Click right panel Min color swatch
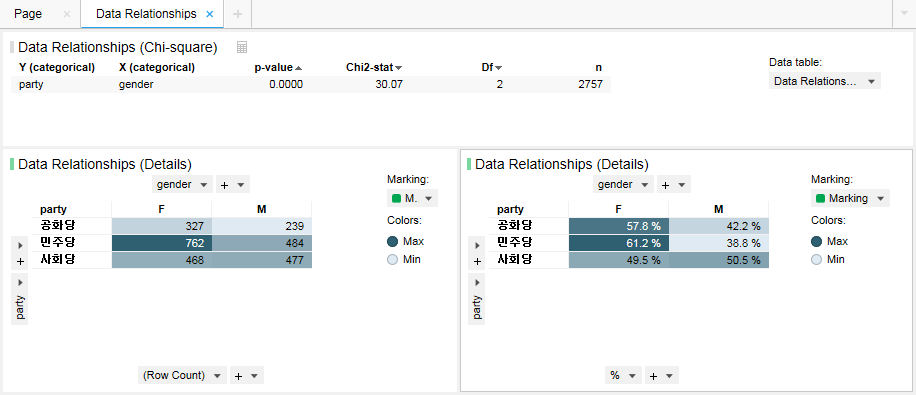916x395 pixels. point(817,259)
